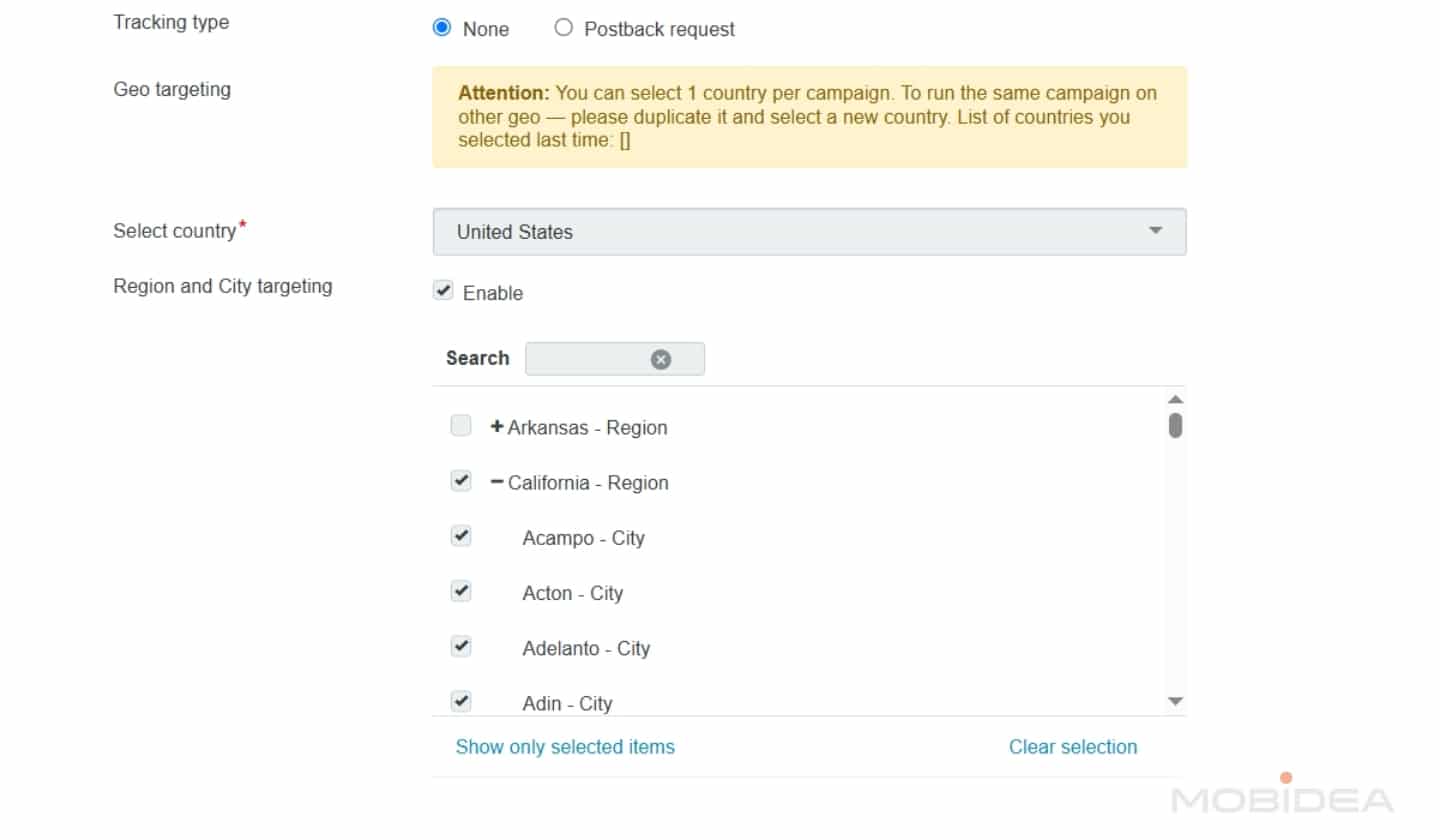Viewport: 1440px width, 840px height.
Task: Expand Arkansas region with plus icon
Action: click(496, 427)
